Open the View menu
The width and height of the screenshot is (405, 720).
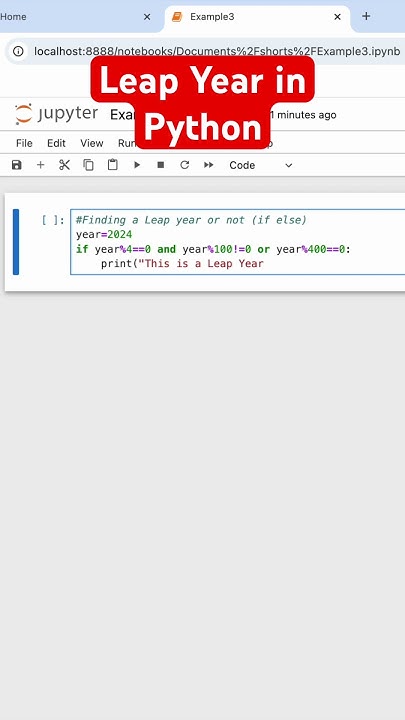coord(92,143)
